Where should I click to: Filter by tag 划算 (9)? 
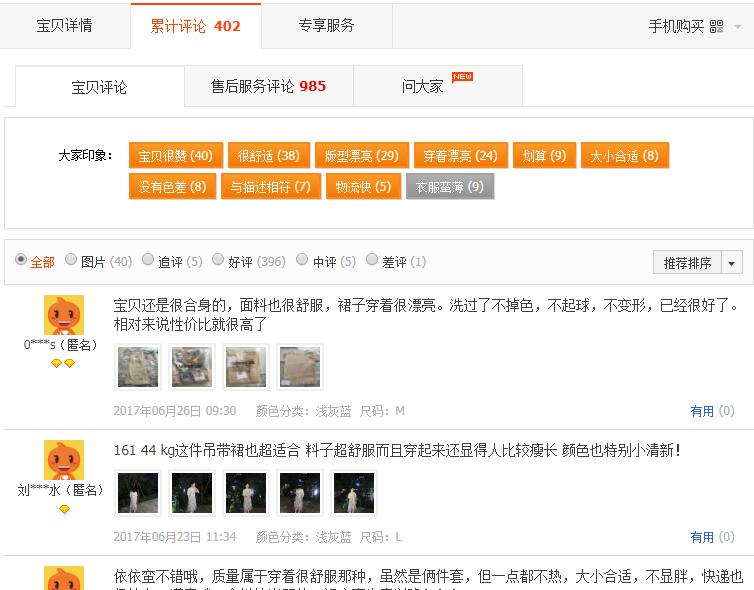point(544,156)
